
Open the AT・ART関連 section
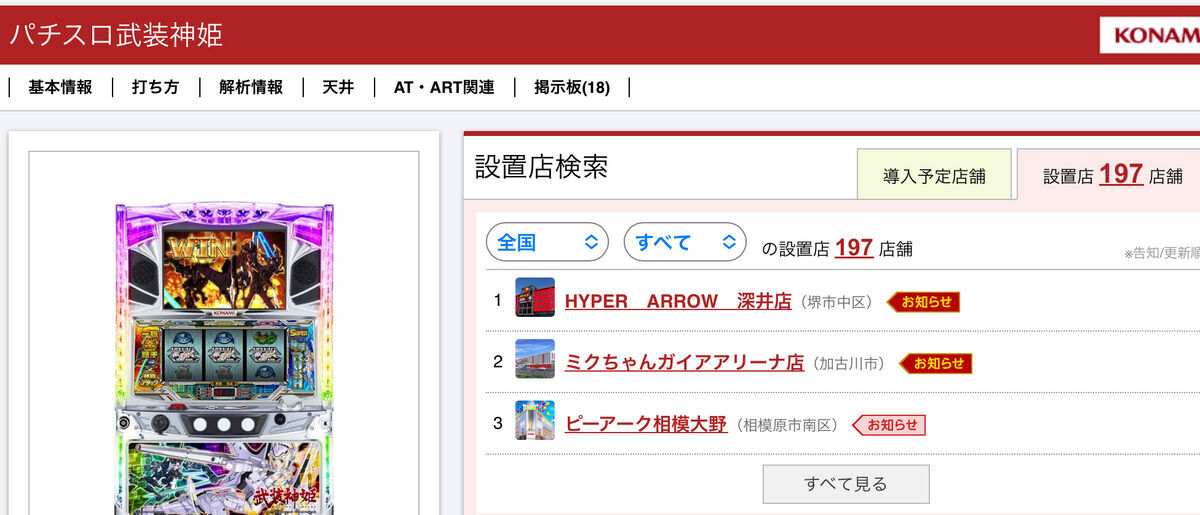click(x=444, y=87)
